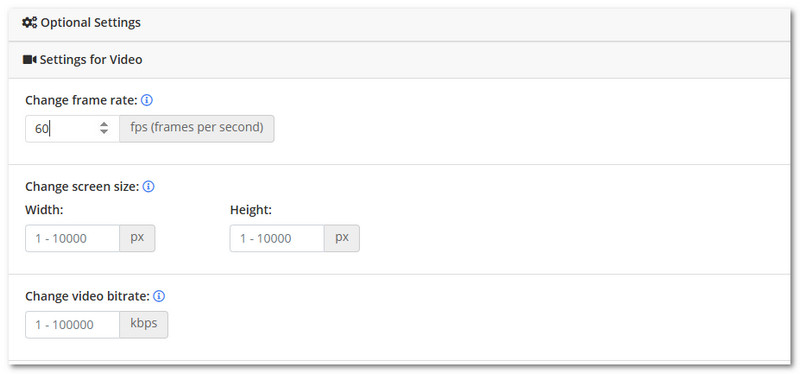Decrease frame rate with the down arrow
The height and width of the screenshot is (374, 800).
[x=104, y=132]
